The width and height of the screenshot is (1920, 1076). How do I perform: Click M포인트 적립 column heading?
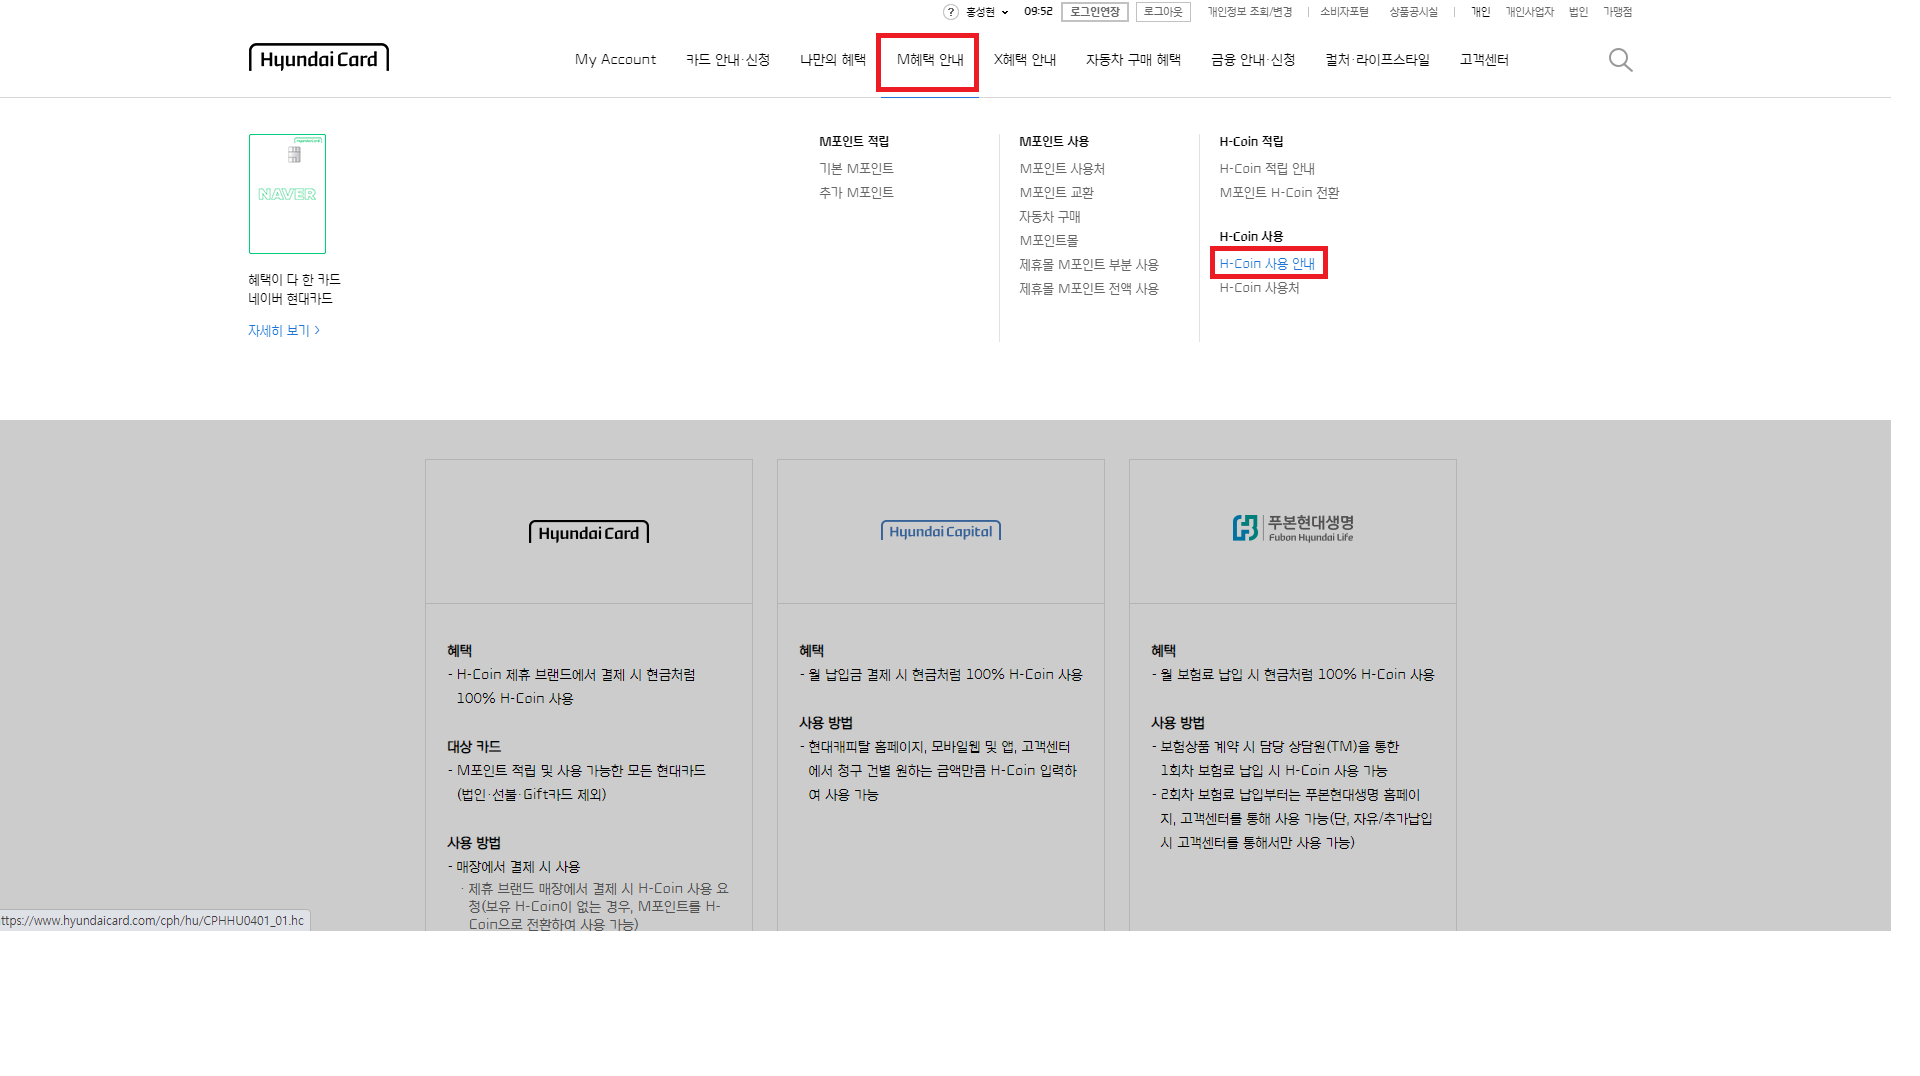pos(854,142)
